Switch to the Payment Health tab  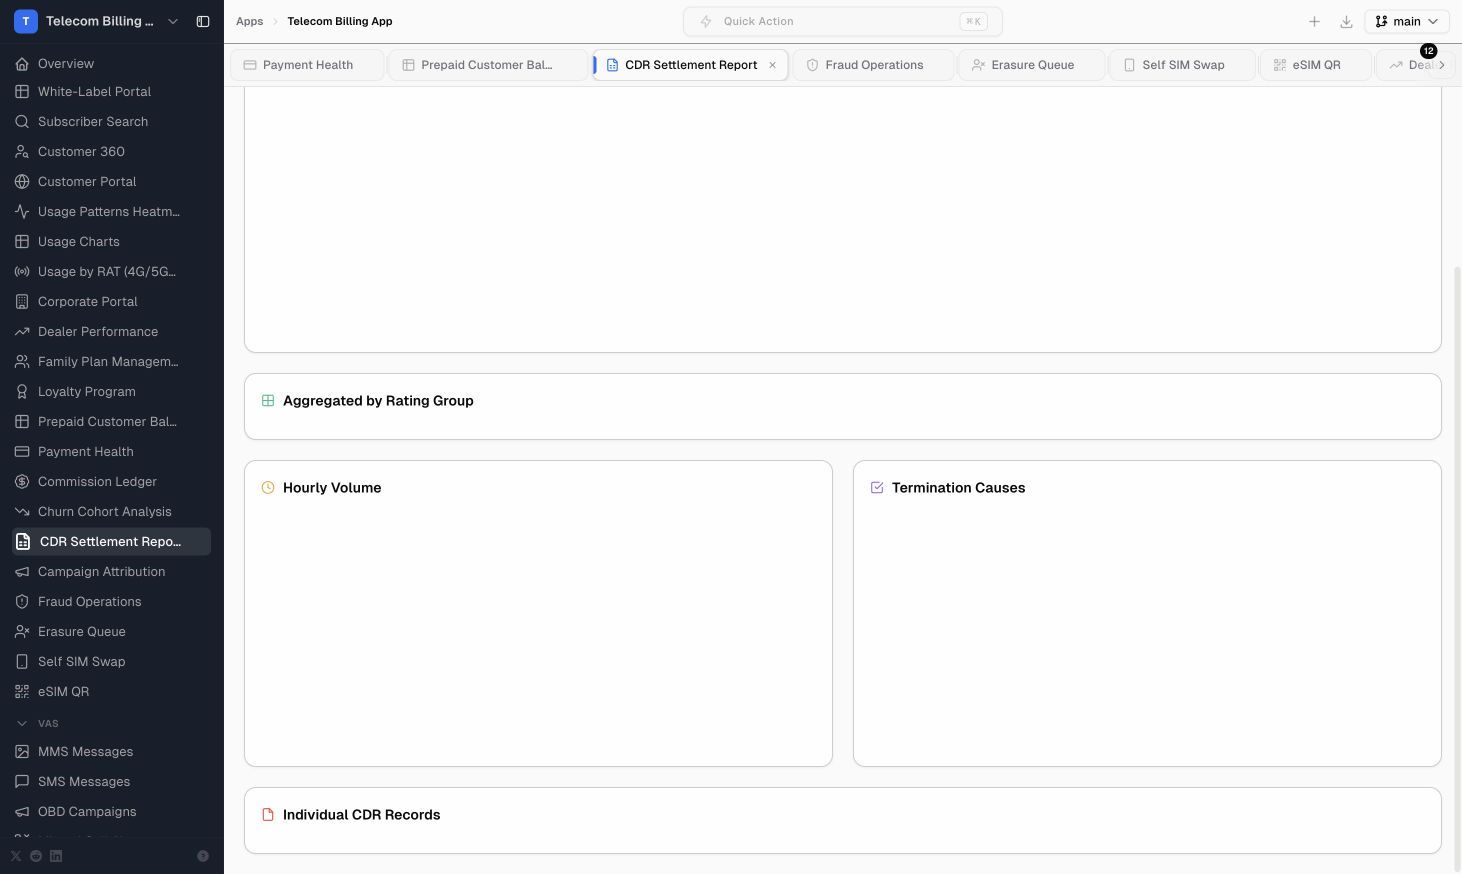308,65
